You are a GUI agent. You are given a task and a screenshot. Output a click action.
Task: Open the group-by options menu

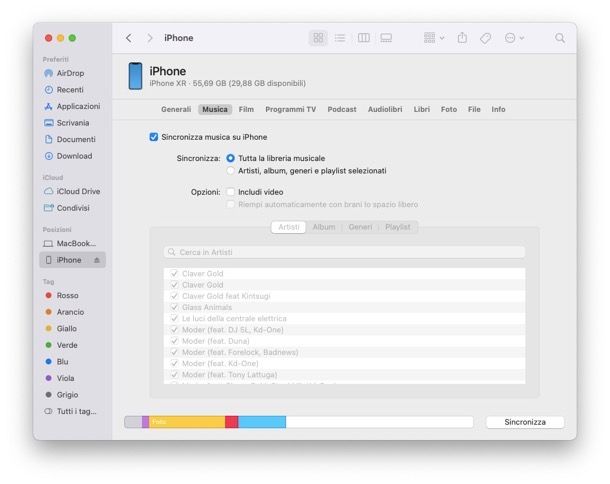pyautogui.click(x=433, y=38)
